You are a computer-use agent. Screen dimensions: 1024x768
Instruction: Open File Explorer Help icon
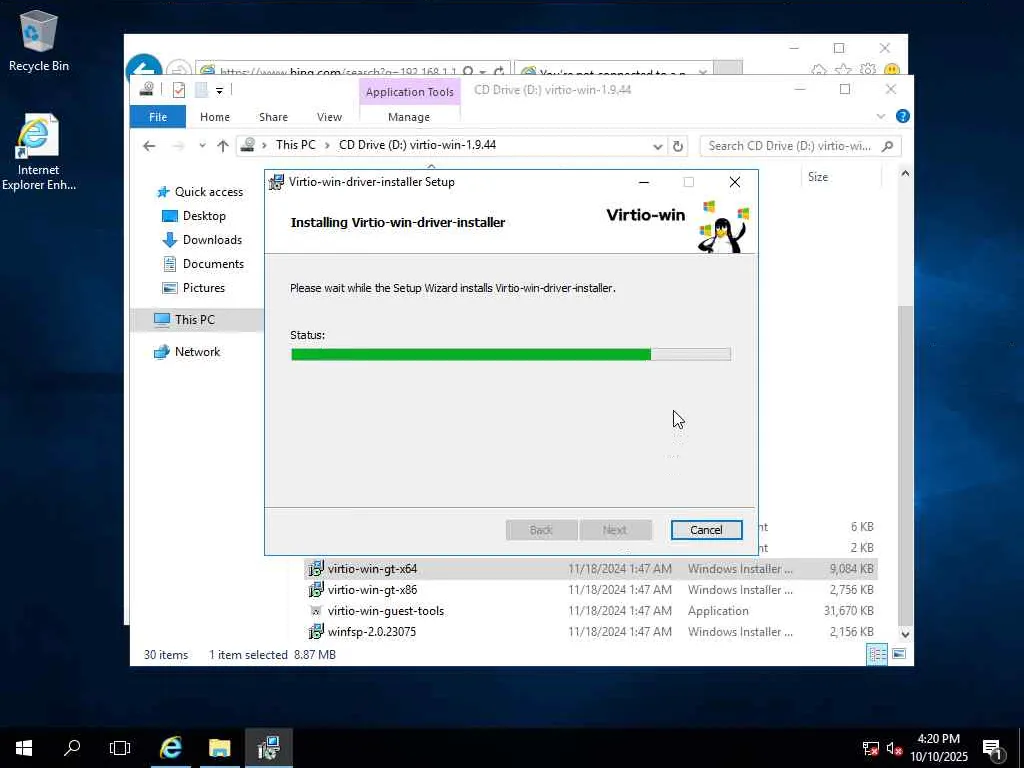pyautogui.click(x=903, y=116)
